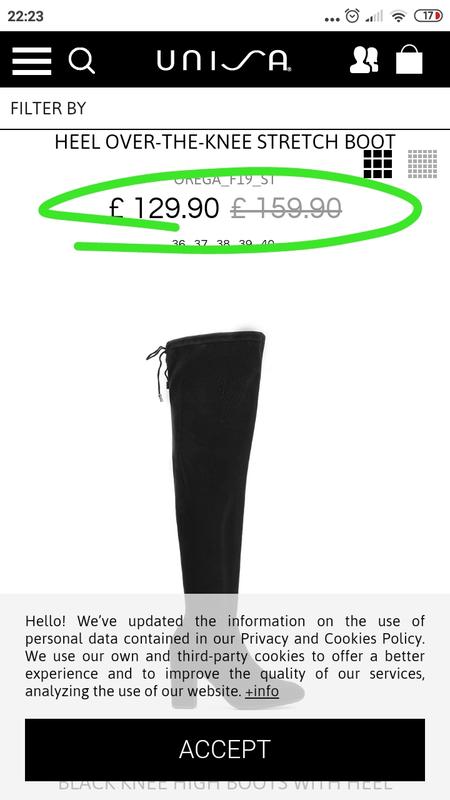Tap the signal strength bars icon
Image resolution: width=450 pixels, height=800 pixels.
[374, 17]
